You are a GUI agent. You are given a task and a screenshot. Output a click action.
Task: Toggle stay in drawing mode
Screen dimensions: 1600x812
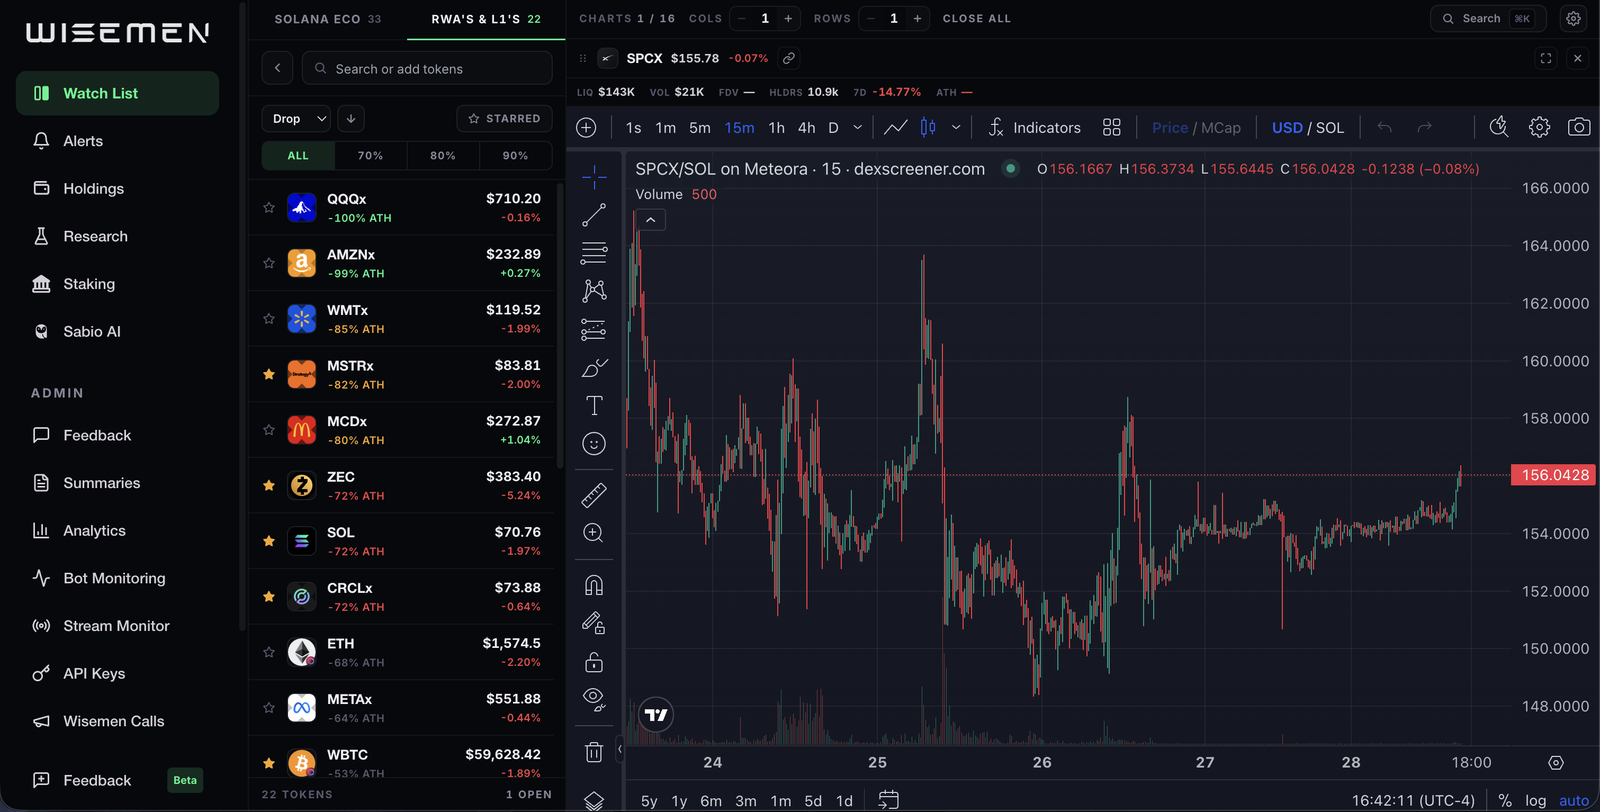594,624
